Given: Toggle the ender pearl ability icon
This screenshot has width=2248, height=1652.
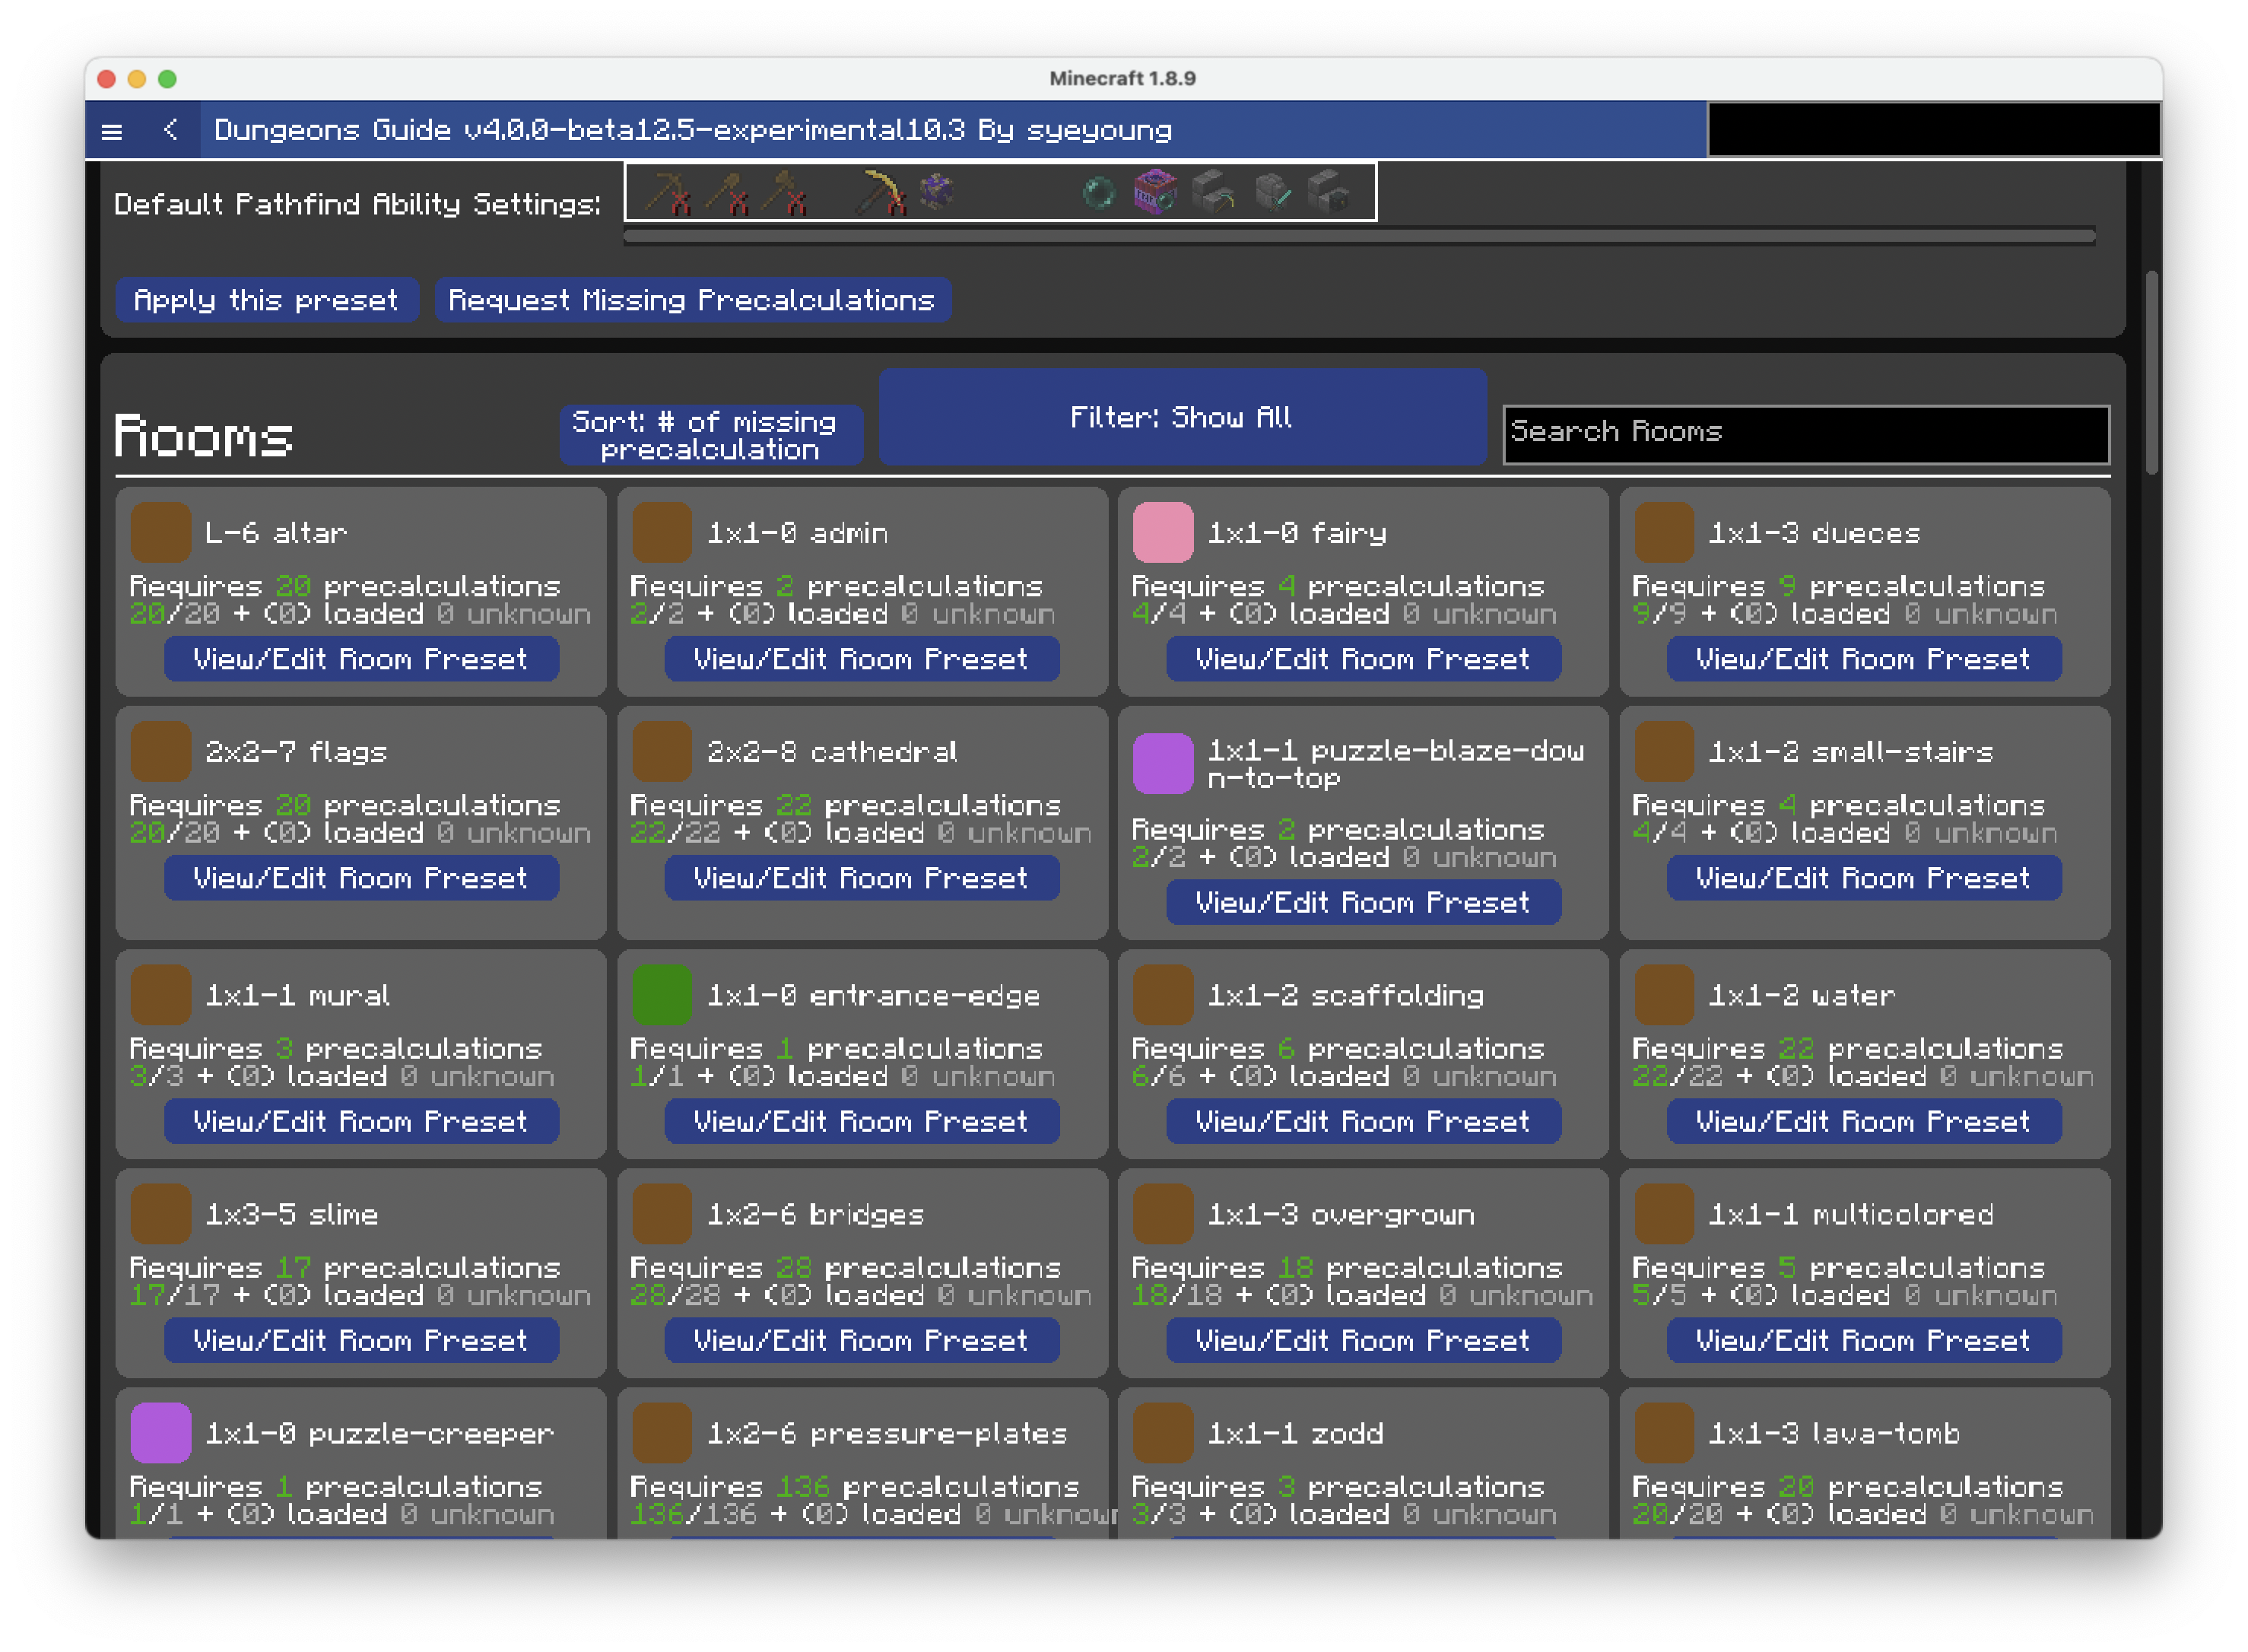Looking at the screenshot, I should point(1099,192).
